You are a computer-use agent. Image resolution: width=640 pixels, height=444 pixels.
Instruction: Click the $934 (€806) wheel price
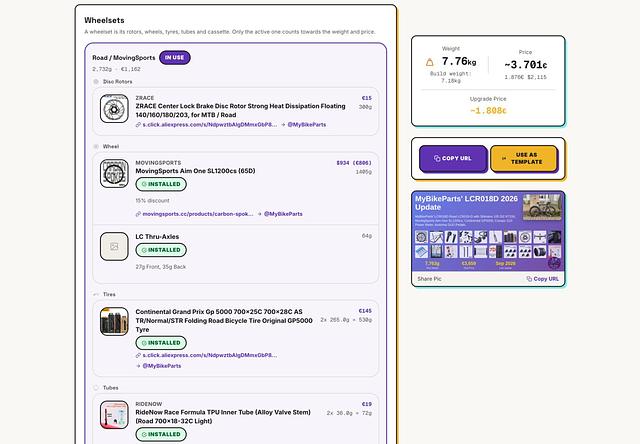354,163
